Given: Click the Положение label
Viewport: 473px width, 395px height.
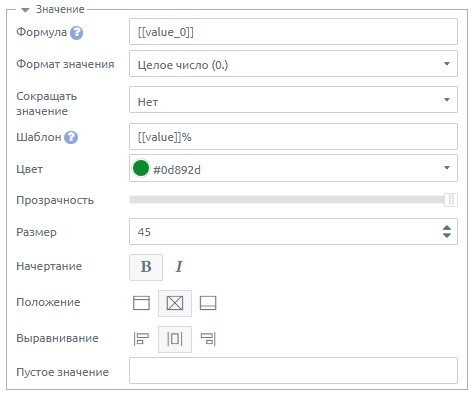Looking at the screenshot, I should tap(48, 302).
